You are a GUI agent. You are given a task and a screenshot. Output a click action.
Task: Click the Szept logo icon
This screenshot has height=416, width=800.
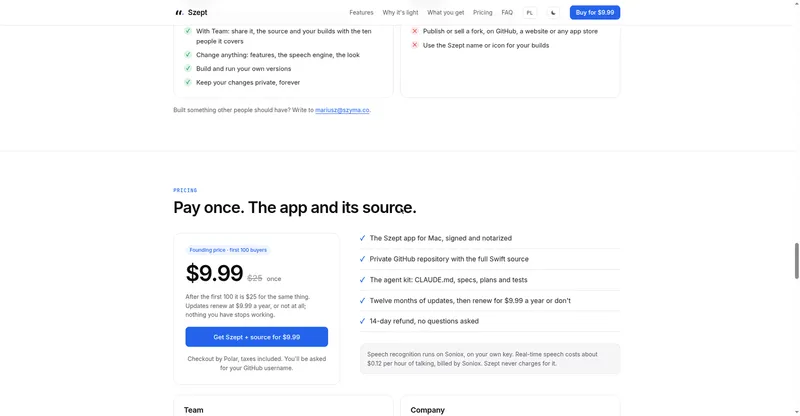(179, 12)
